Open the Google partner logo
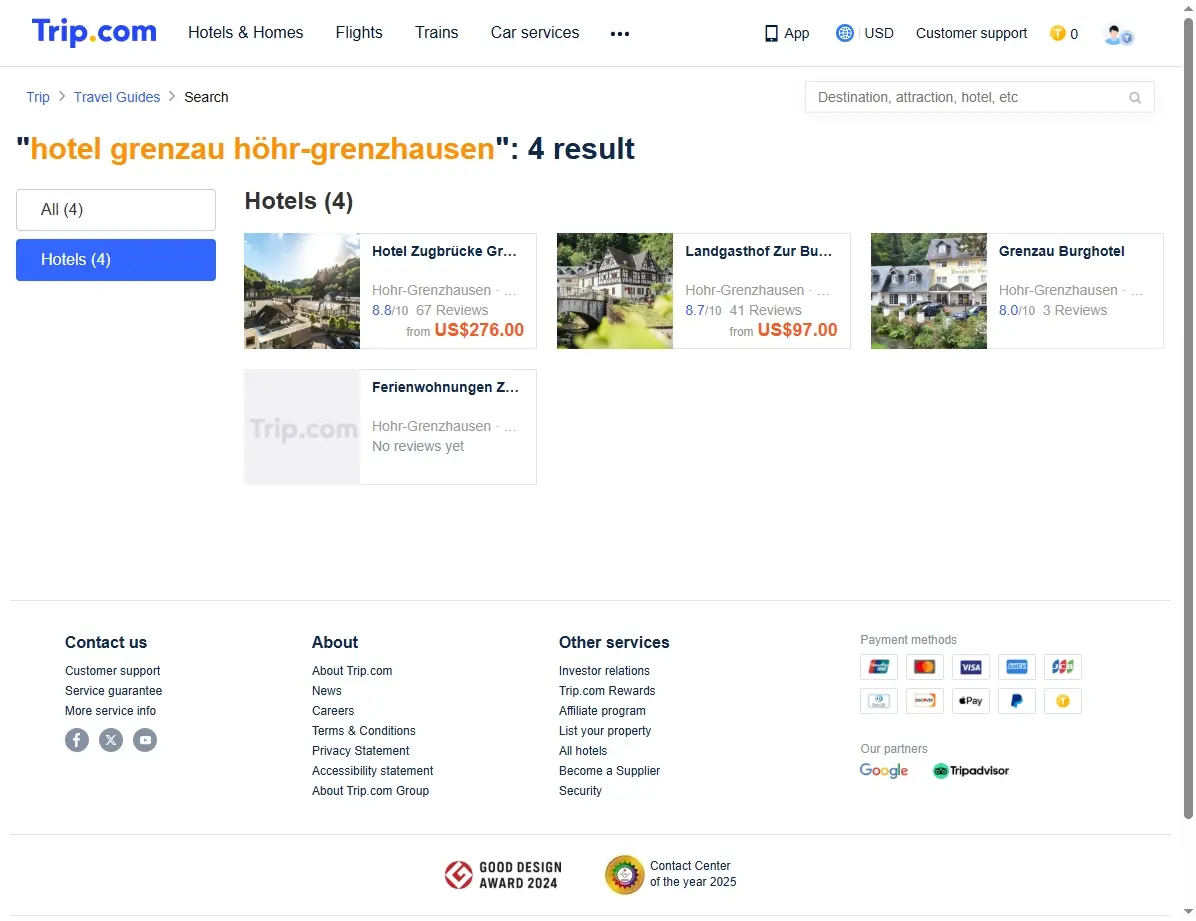Screen dimensions: 1196x921 [883, 771]
